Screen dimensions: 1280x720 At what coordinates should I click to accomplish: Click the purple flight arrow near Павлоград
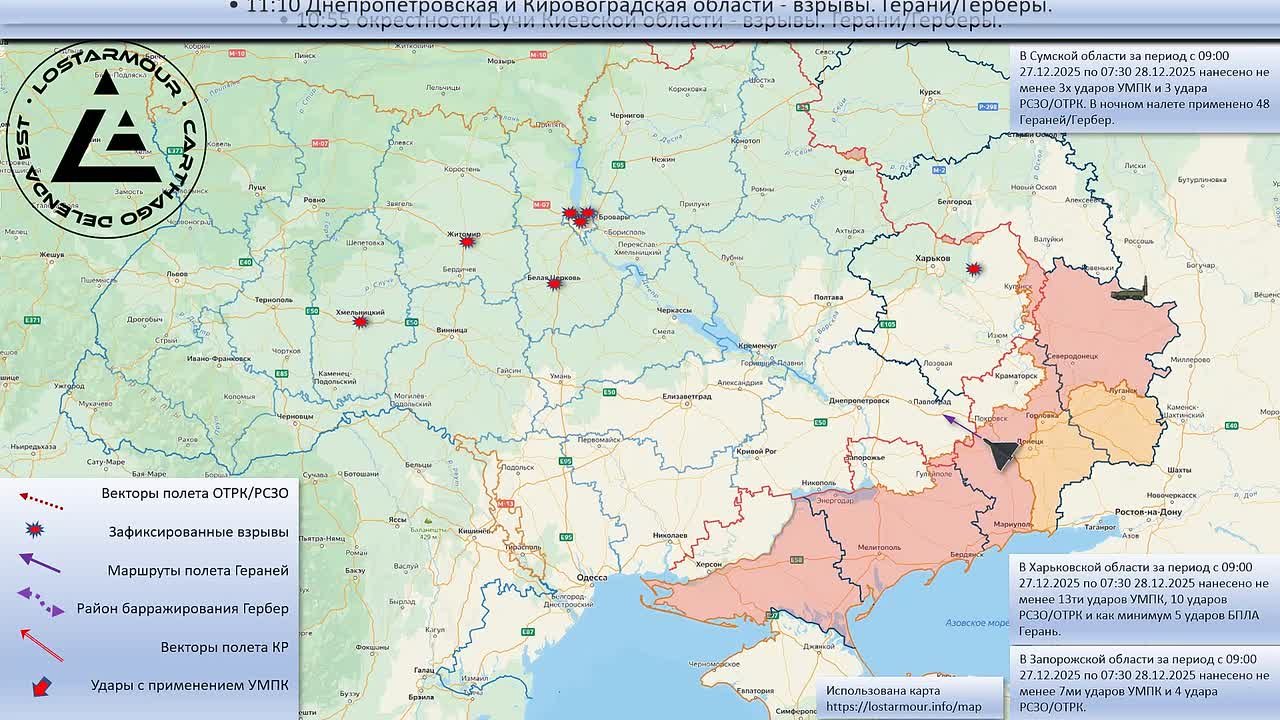[x=960, y=425]
